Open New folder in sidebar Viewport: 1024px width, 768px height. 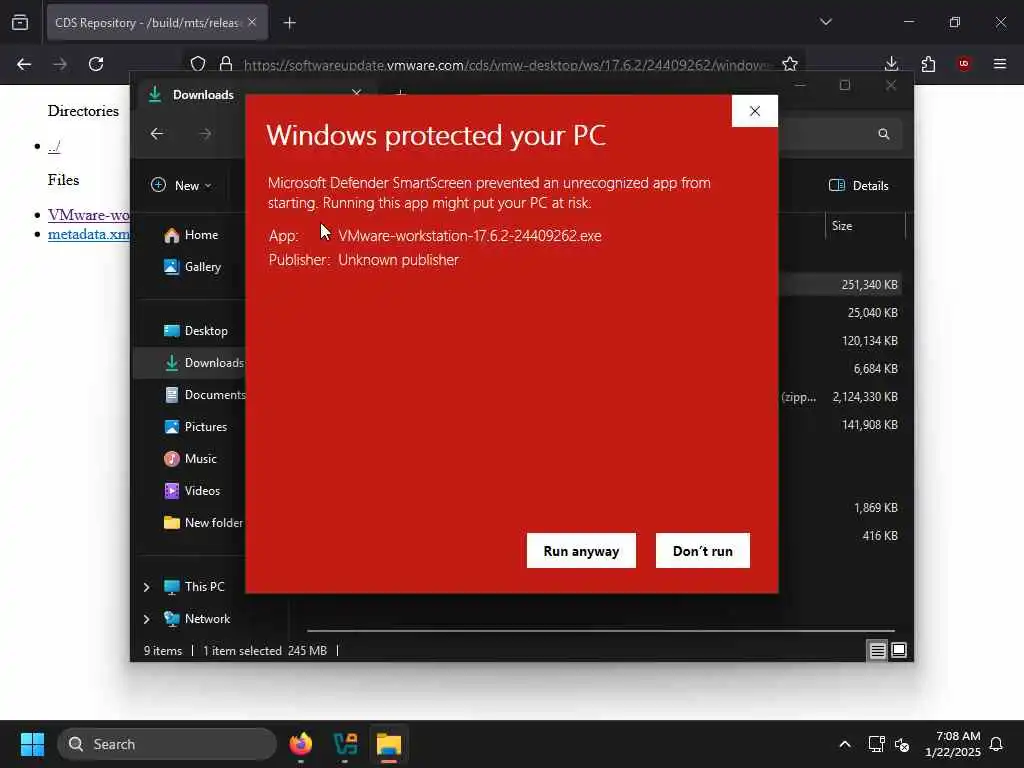tap(204, 522)
